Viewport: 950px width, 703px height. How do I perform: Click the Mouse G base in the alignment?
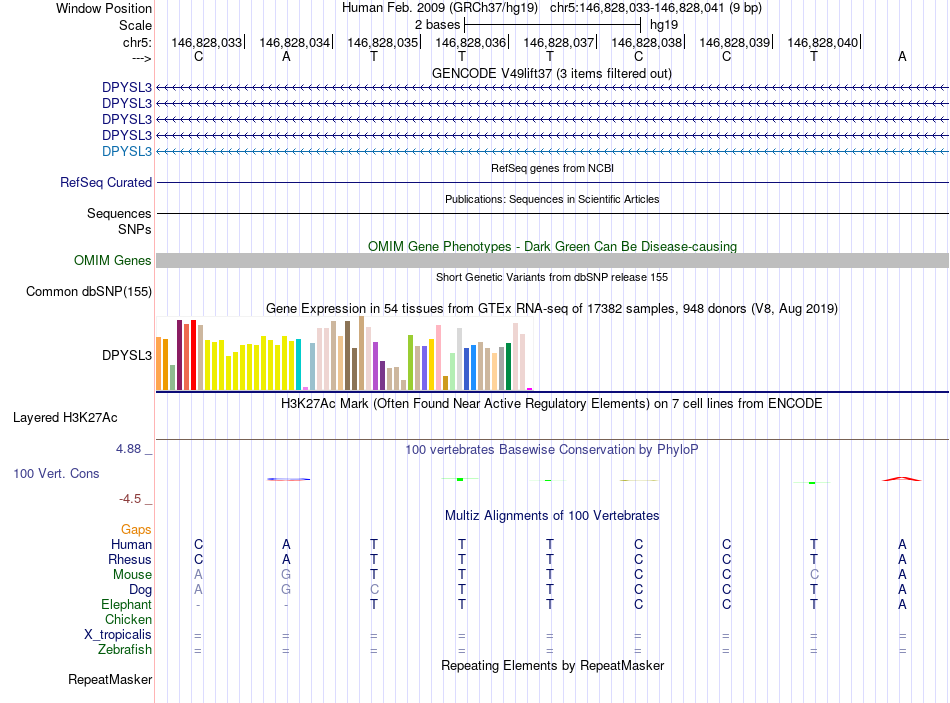[286, 575]
